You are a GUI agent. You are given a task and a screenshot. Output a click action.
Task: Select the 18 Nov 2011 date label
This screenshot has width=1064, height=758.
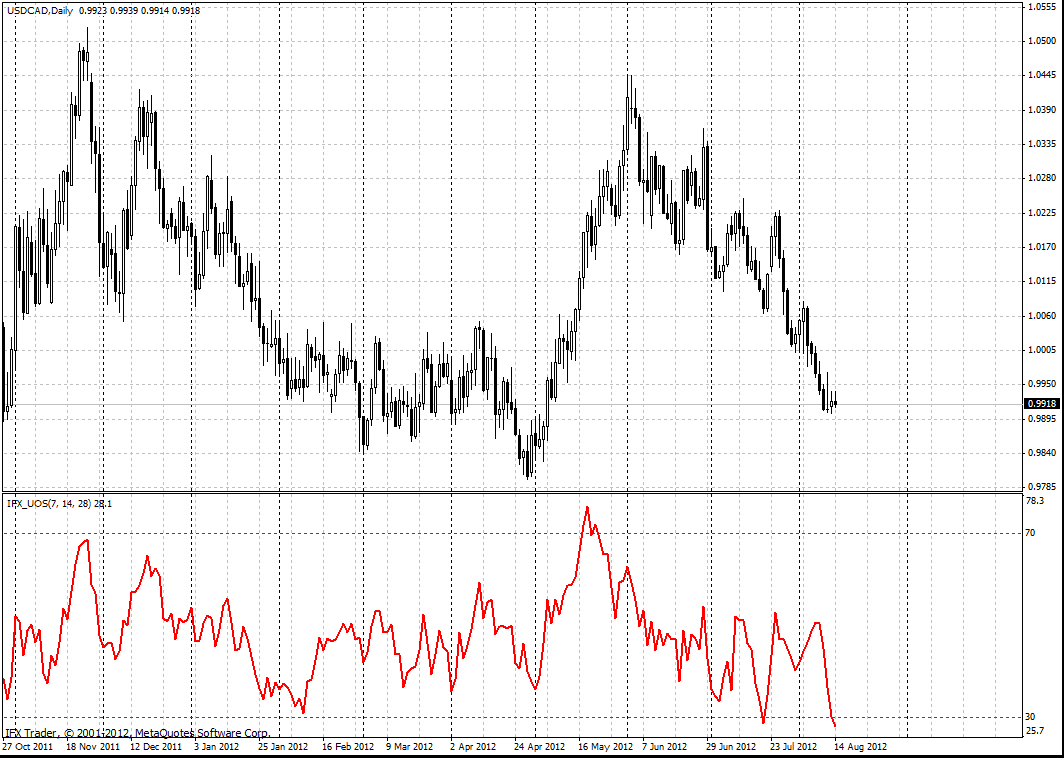tap(92, 746)
